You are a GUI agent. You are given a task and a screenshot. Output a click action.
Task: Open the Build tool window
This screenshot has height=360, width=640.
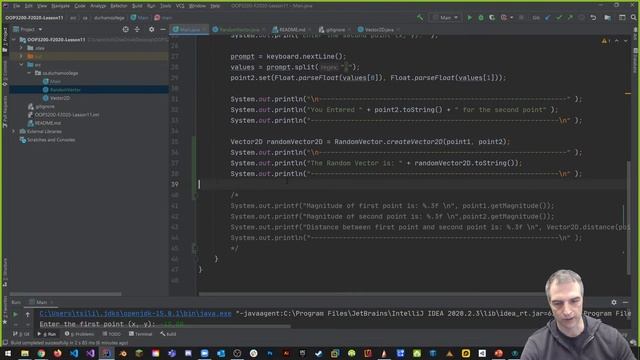click(169, 334)
